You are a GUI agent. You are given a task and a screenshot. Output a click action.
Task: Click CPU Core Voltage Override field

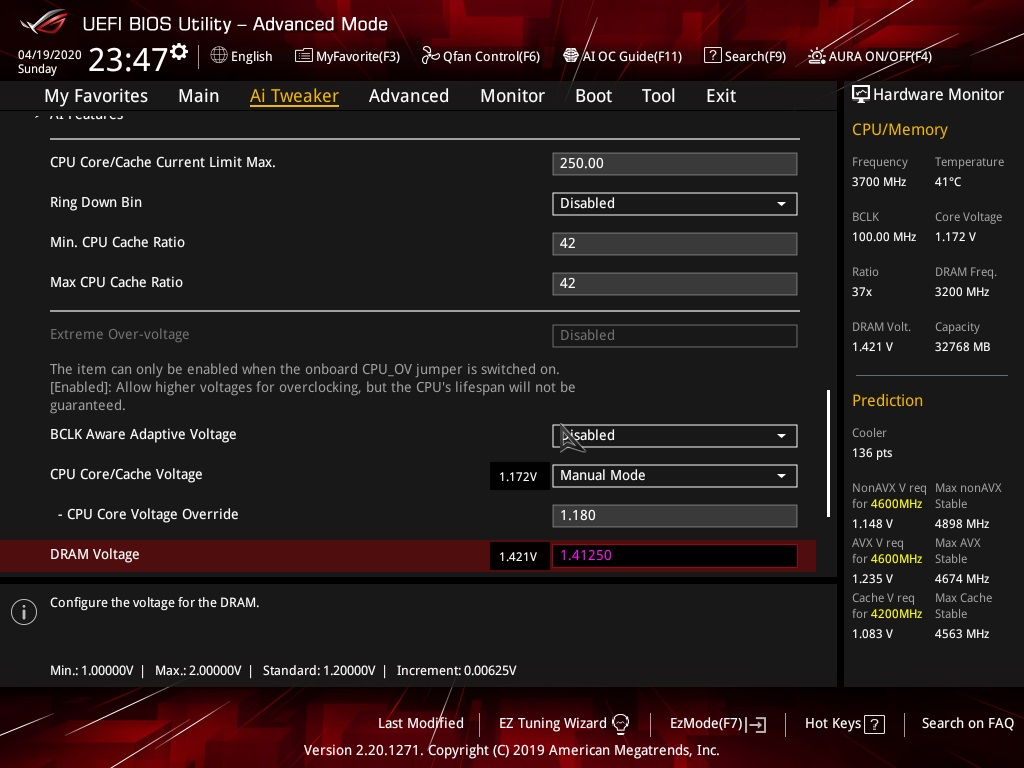point(675,515)
